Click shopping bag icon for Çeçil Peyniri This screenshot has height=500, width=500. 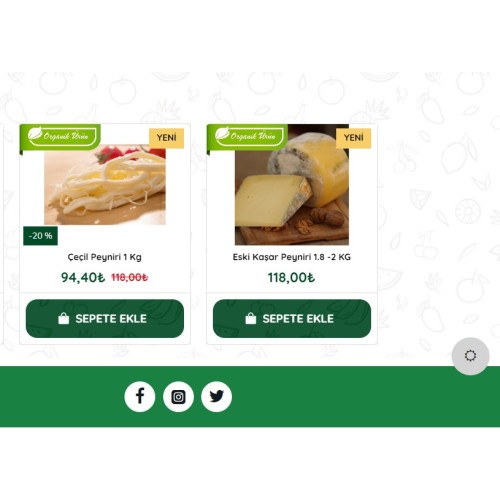pyautogui.click(x=63, y=319)
